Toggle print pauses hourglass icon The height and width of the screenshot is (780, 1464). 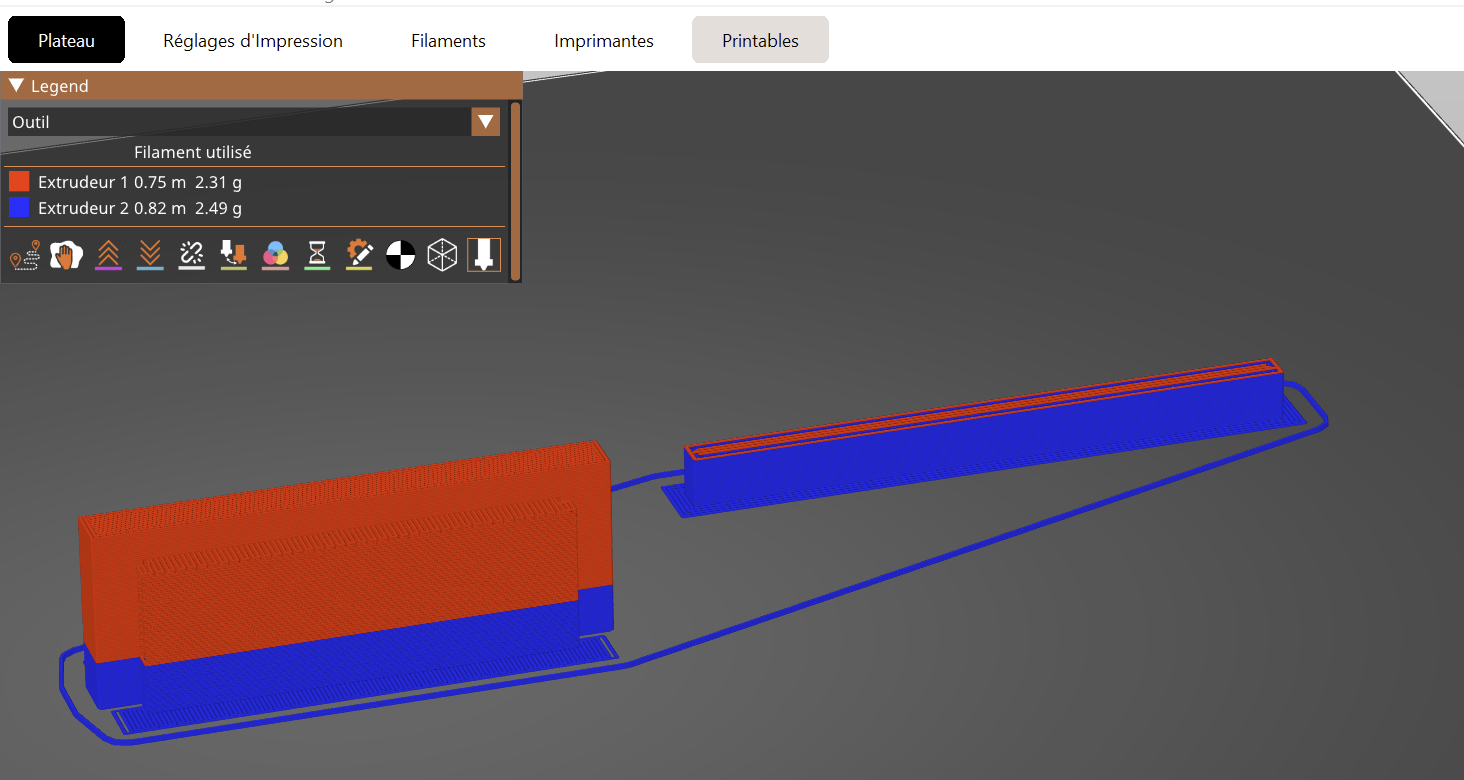tap(318, 255)
